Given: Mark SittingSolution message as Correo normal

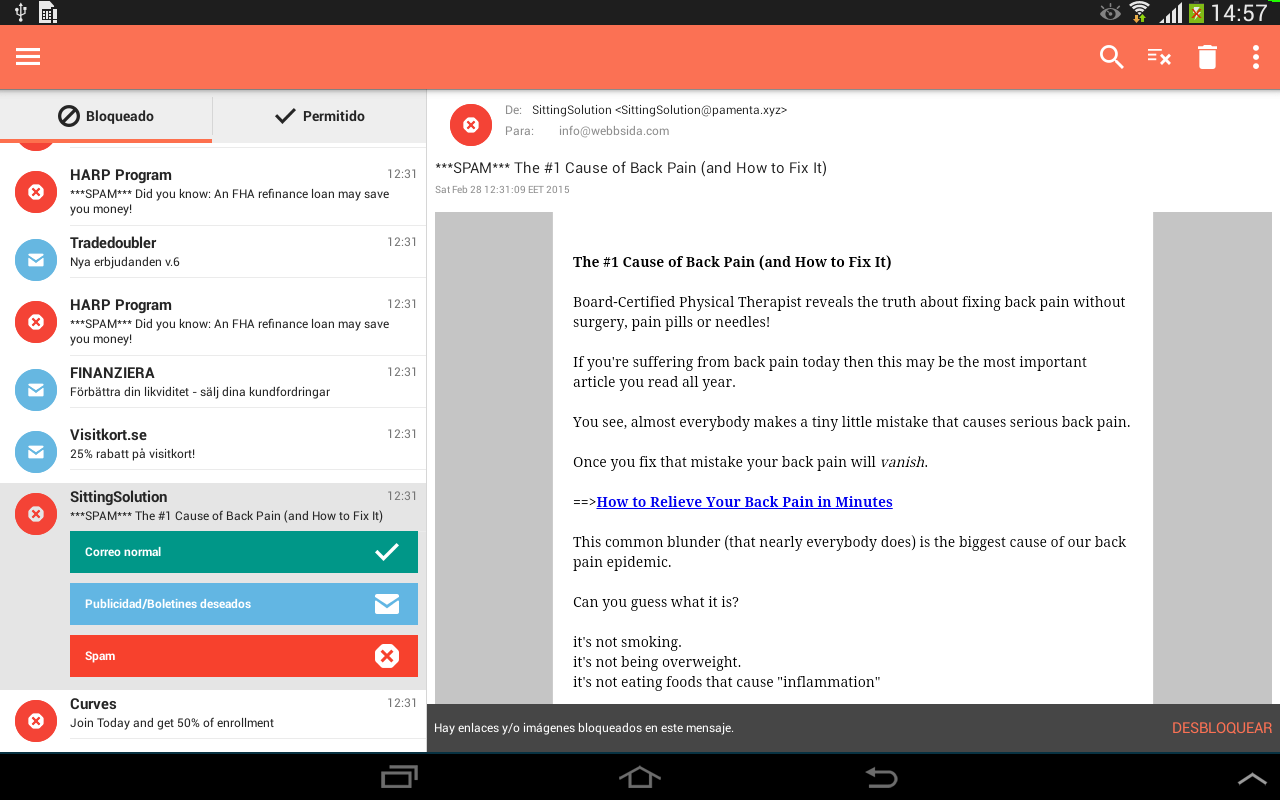Looking at the screenshot, I should tap(243, 551).
